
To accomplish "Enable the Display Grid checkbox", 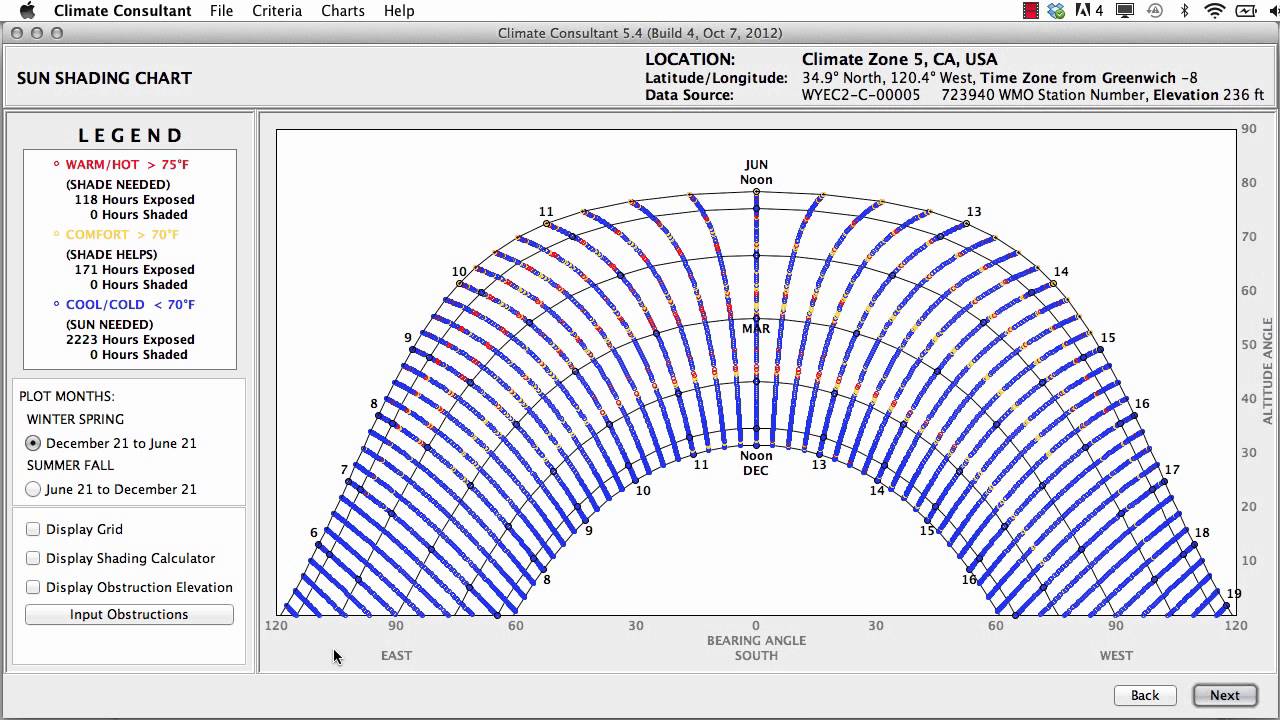I will (x=33, y=529).
